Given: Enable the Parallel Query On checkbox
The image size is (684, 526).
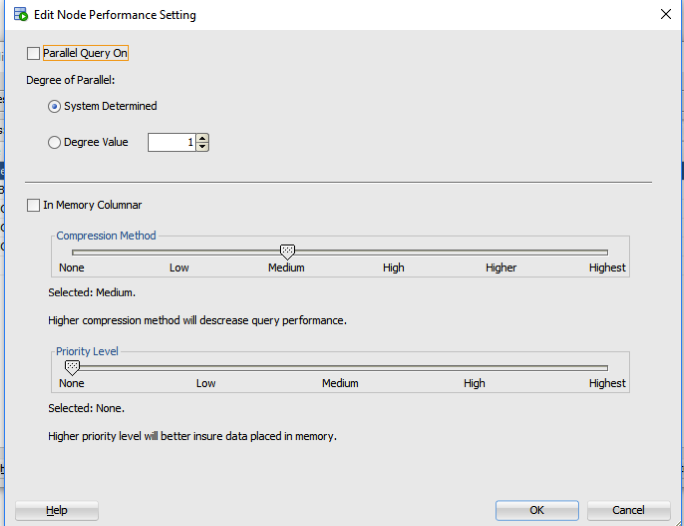Looking at the screenshot, I should tap(35, 53).
